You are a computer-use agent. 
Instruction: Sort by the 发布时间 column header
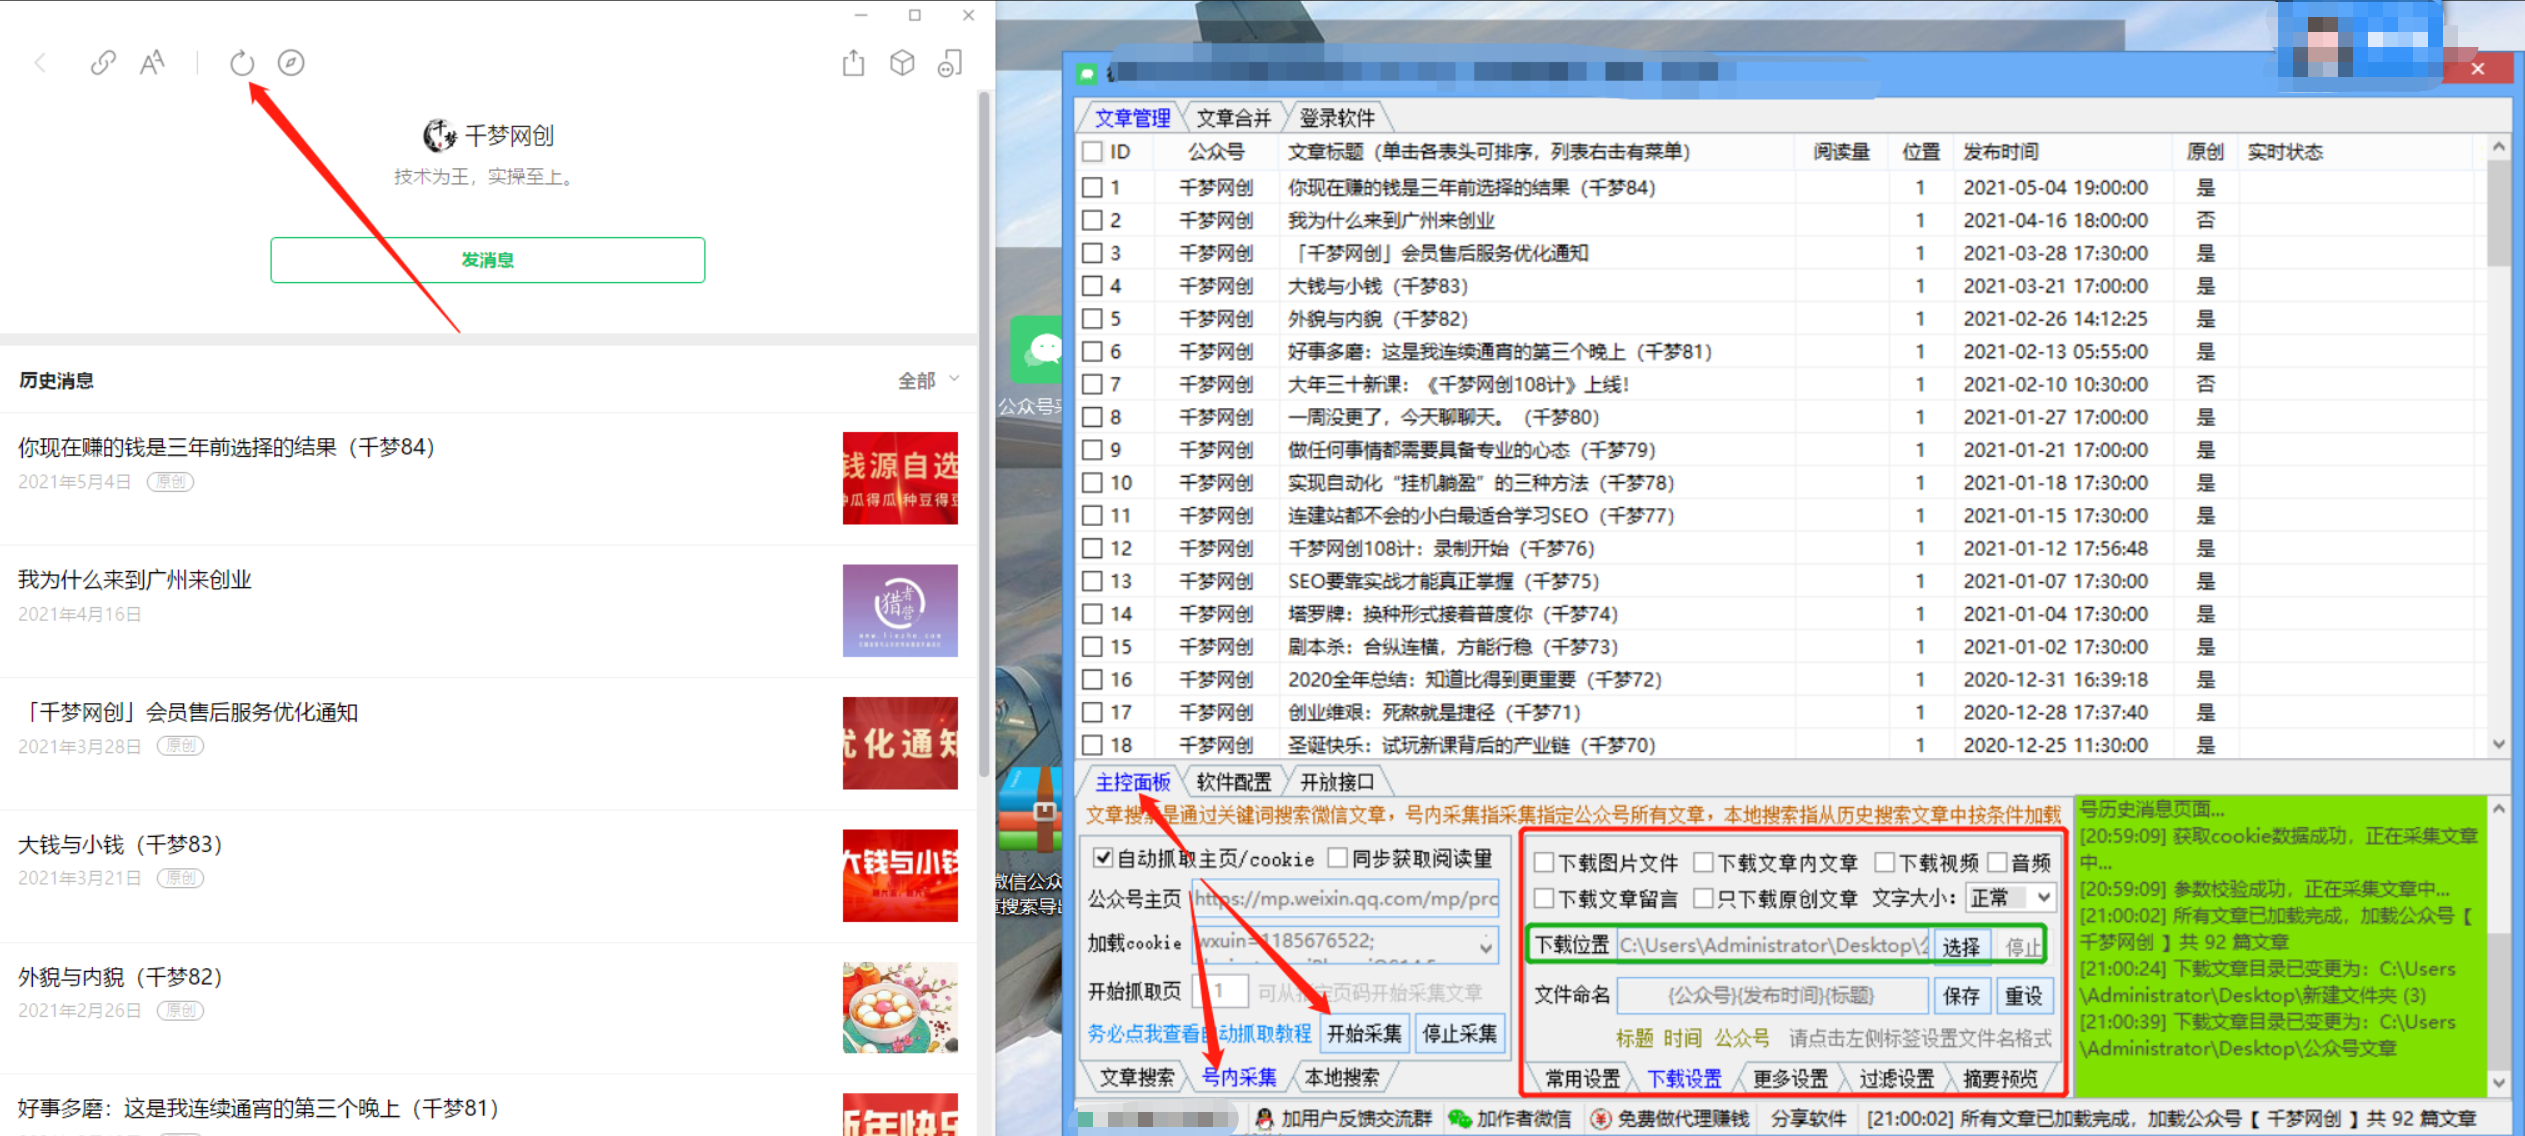click(2001, 152)
